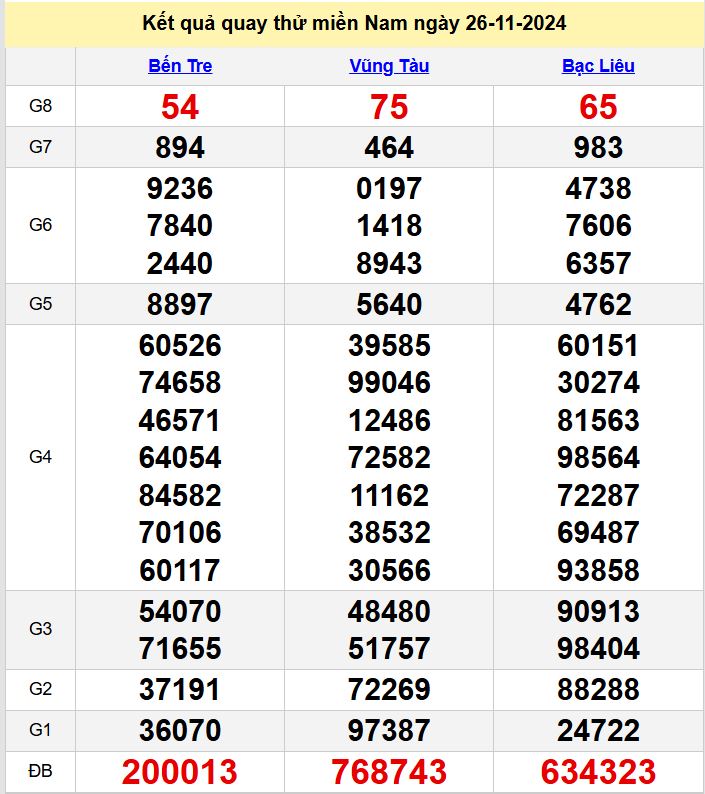The width and height of the screenshot is (705, 794).
Task: Select special prize number 634323
Action: point(598,772)
